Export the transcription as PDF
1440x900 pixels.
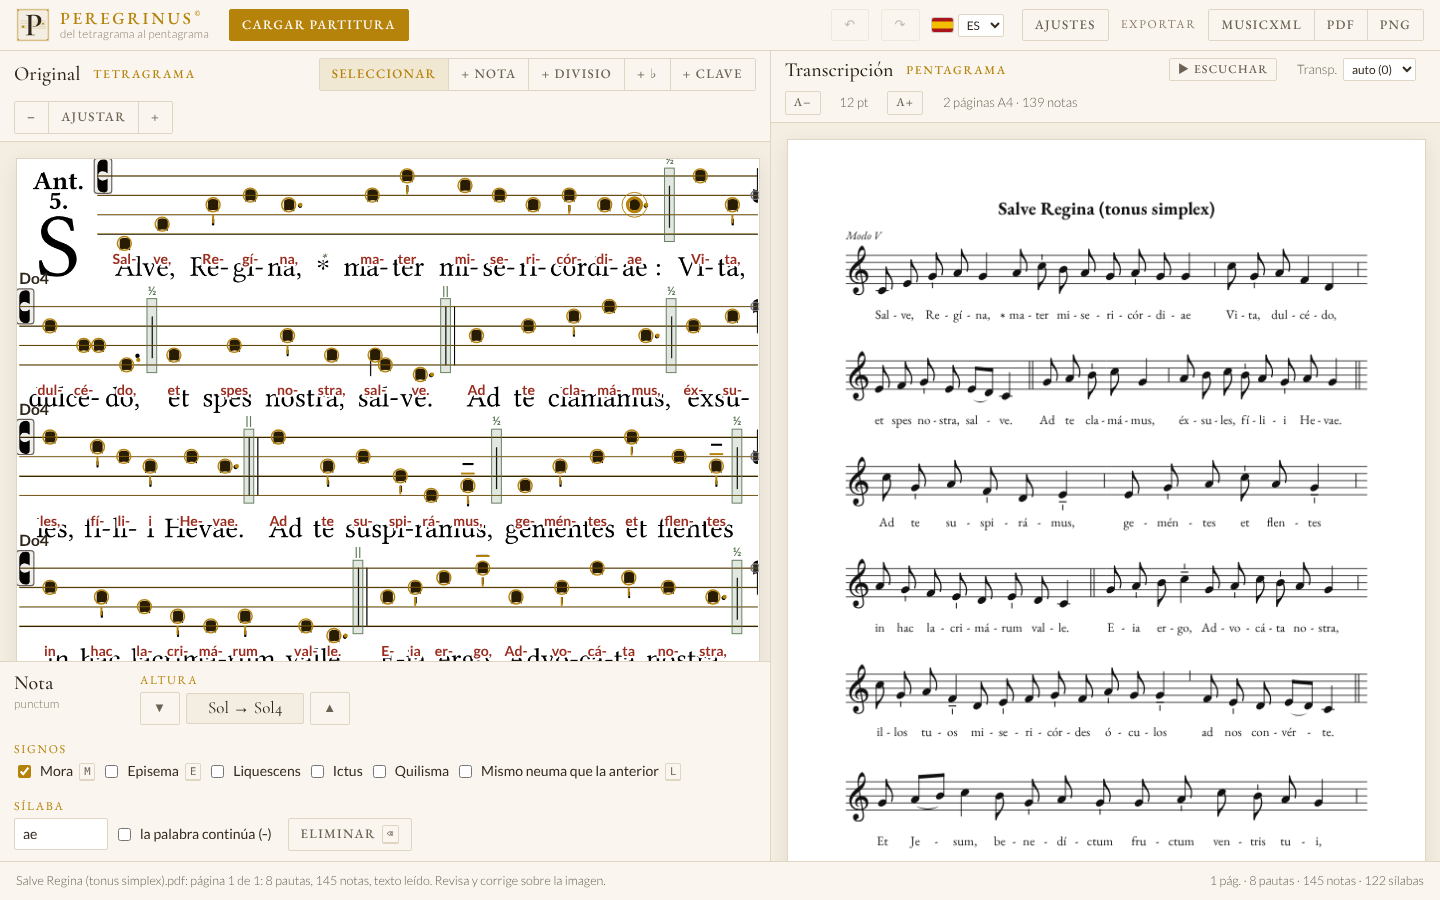(x=1341, y=25)
